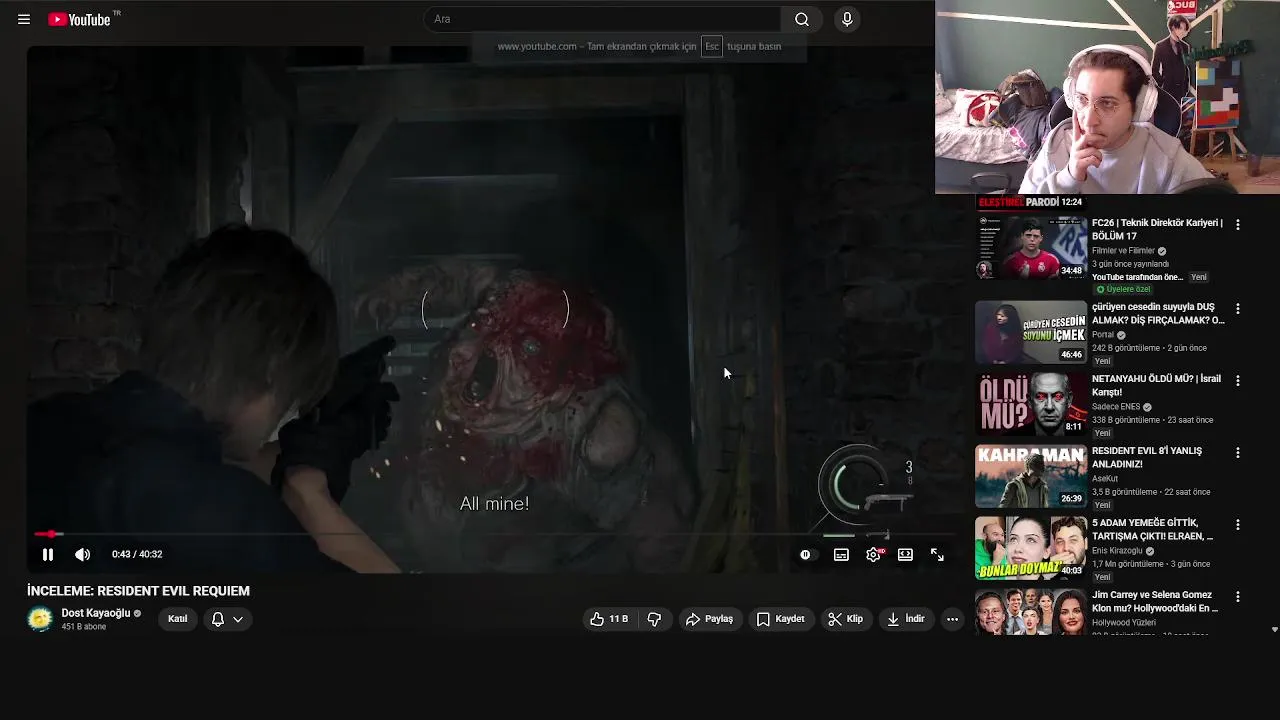Focus the Ara search field
The image size is (1280, 720).
coord(602,19)
